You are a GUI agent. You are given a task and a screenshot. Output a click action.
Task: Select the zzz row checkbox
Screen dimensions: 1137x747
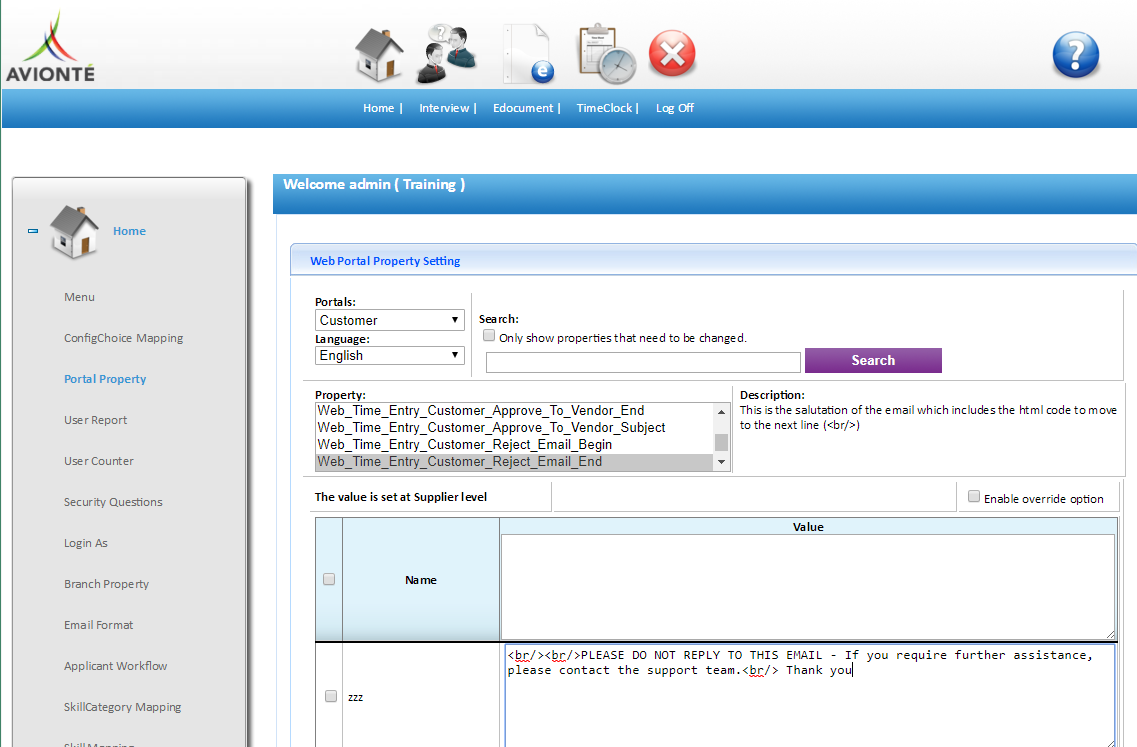331,696
